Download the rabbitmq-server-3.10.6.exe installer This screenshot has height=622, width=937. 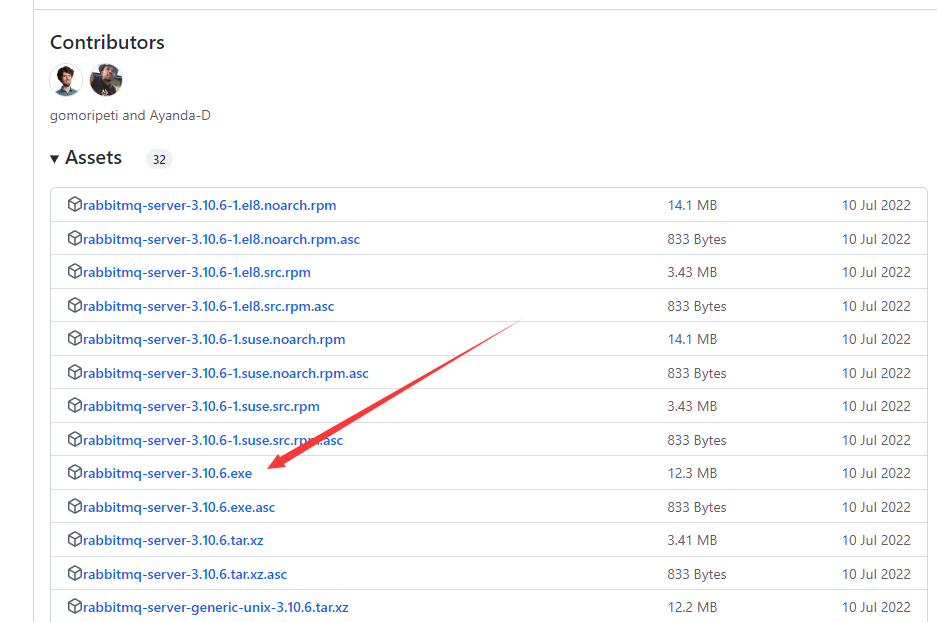coord(167,473)
